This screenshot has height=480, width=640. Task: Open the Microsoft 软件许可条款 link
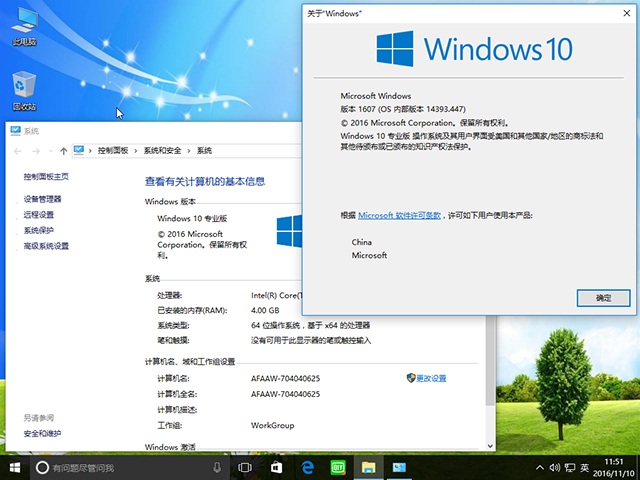point(400,215)
